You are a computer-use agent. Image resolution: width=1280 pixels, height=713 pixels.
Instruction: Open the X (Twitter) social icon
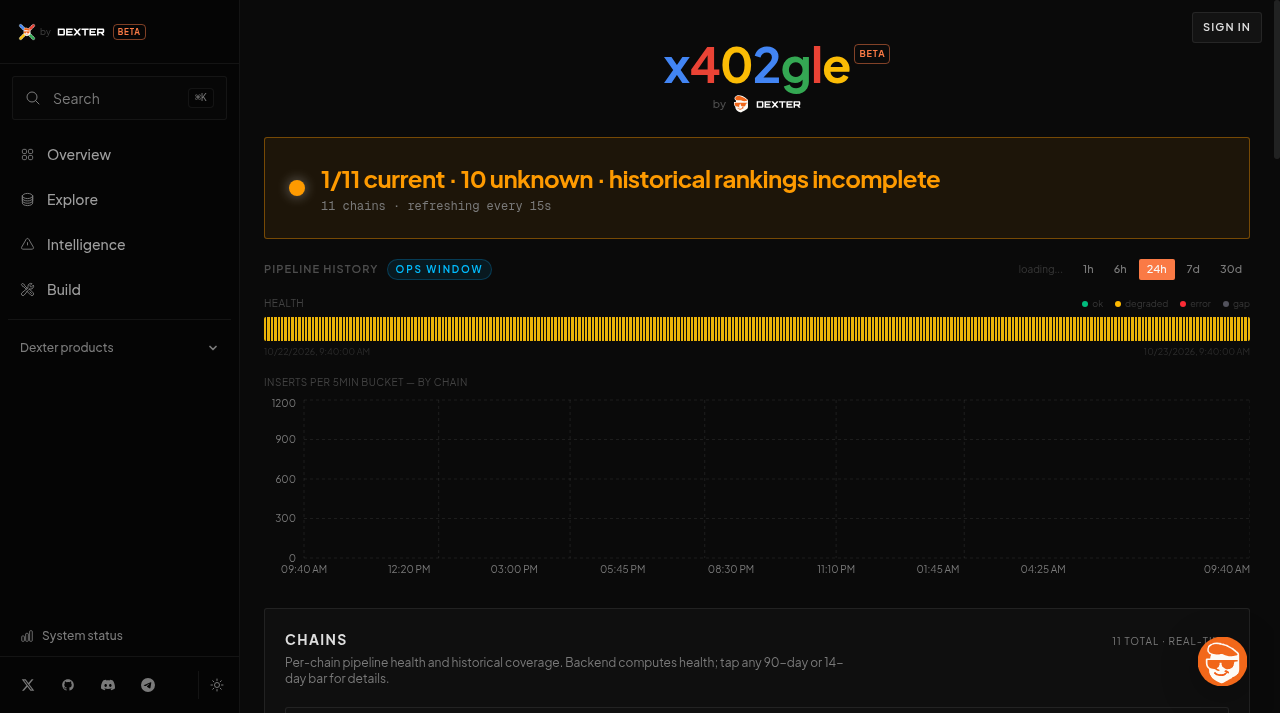[x=28, y=685]
